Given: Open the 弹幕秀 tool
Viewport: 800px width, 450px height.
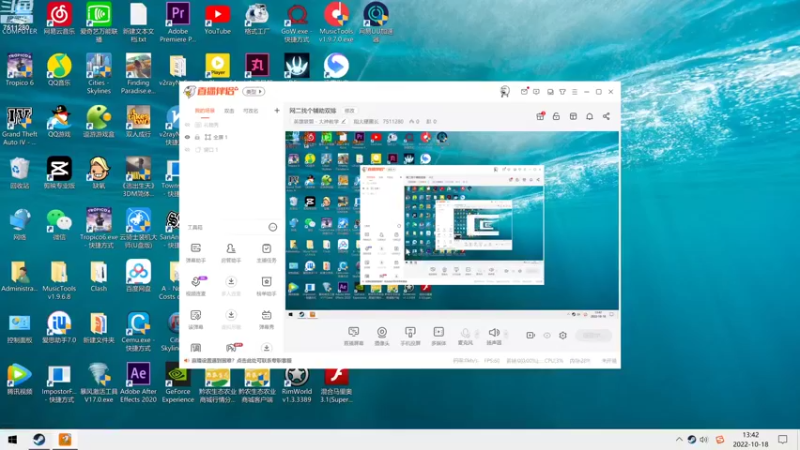Looking at the screenshot, I should [x=266, y=319].
